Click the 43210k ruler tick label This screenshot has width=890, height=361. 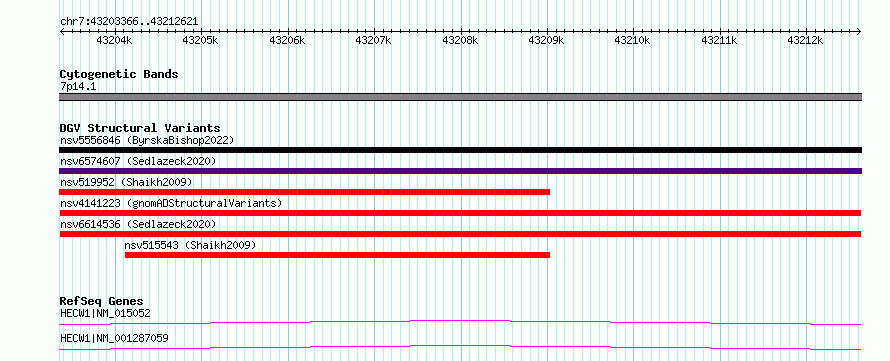tap(633, 40)
